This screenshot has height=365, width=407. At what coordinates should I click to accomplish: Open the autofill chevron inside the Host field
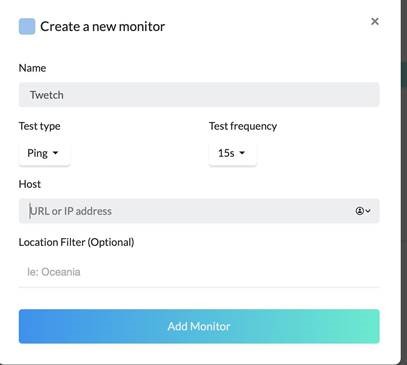[368, 211]
